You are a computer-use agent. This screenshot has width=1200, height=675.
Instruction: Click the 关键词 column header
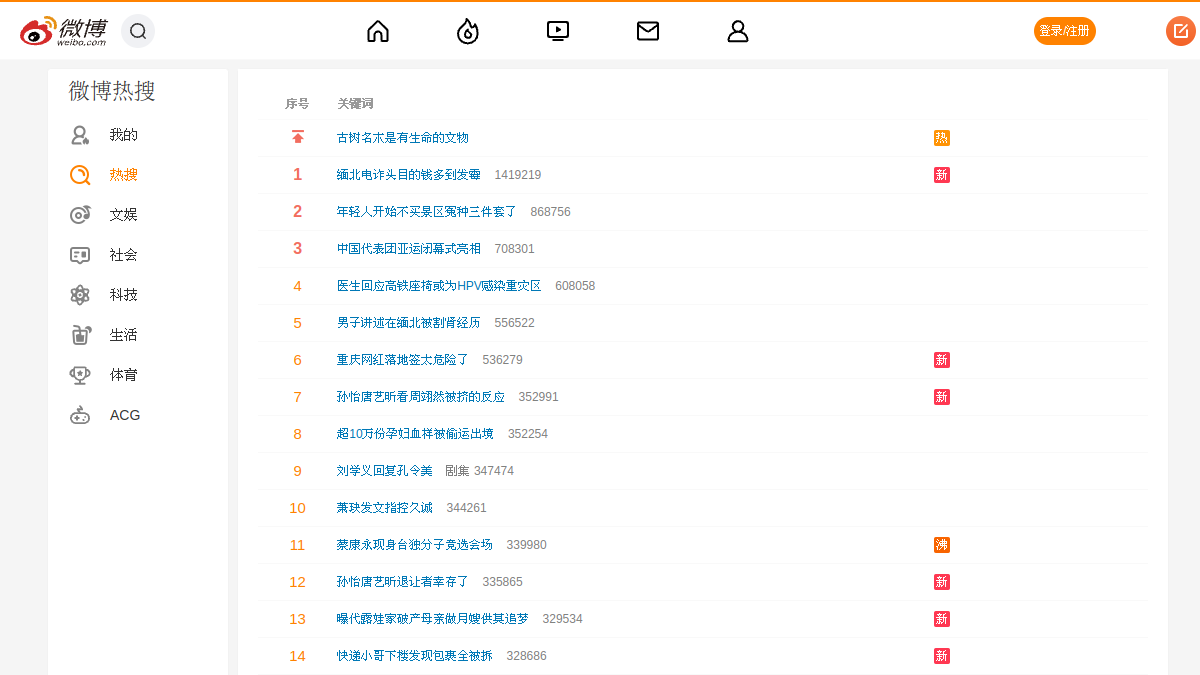point(355,104)
